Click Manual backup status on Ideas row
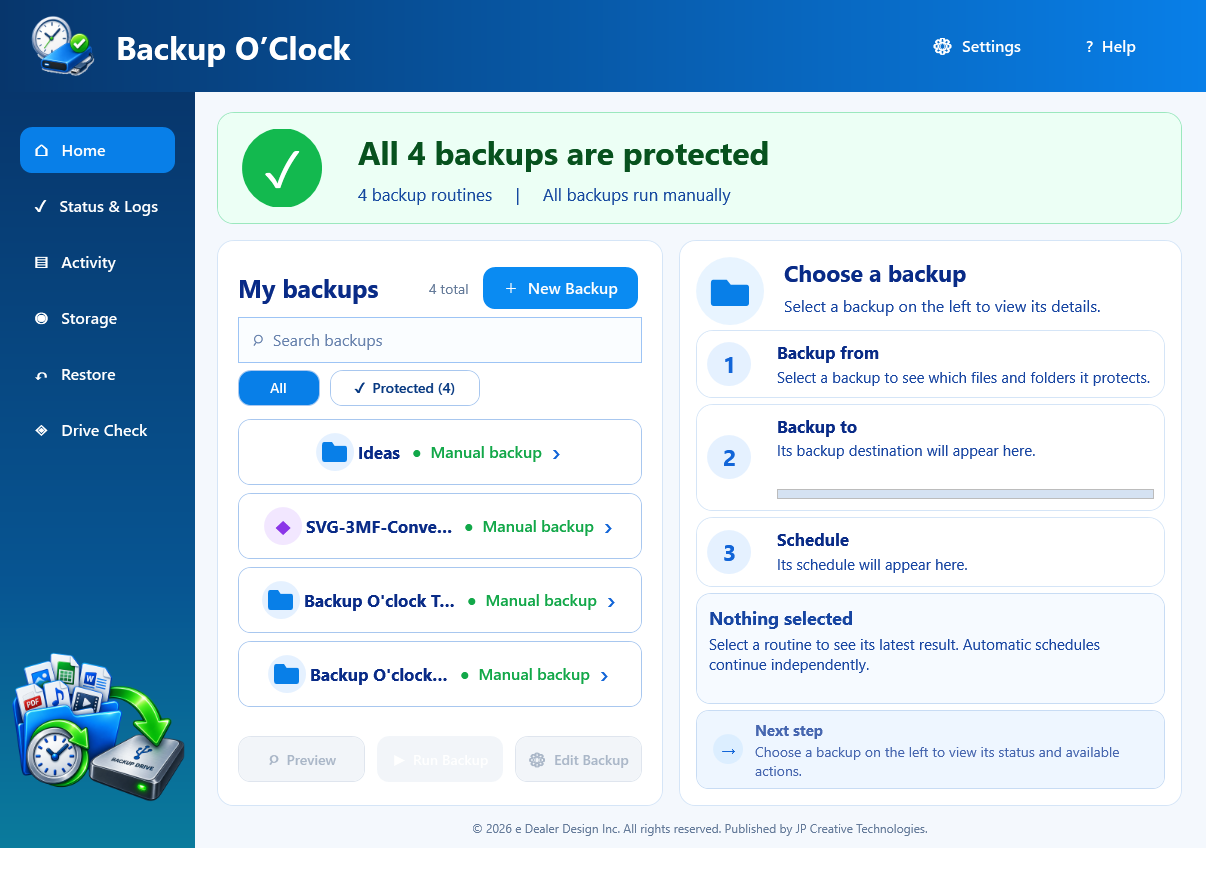 pos(486,453)
